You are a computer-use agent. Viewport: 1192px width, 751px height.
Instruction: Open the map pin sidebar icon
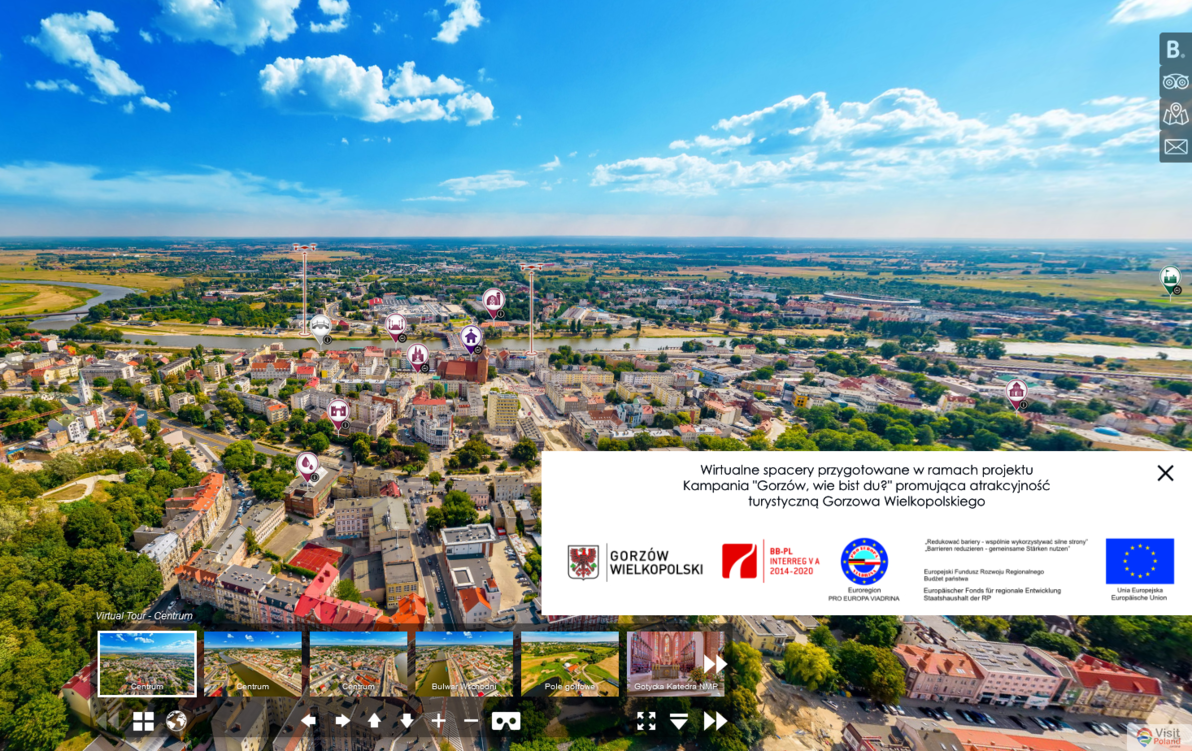[1175, 114]
